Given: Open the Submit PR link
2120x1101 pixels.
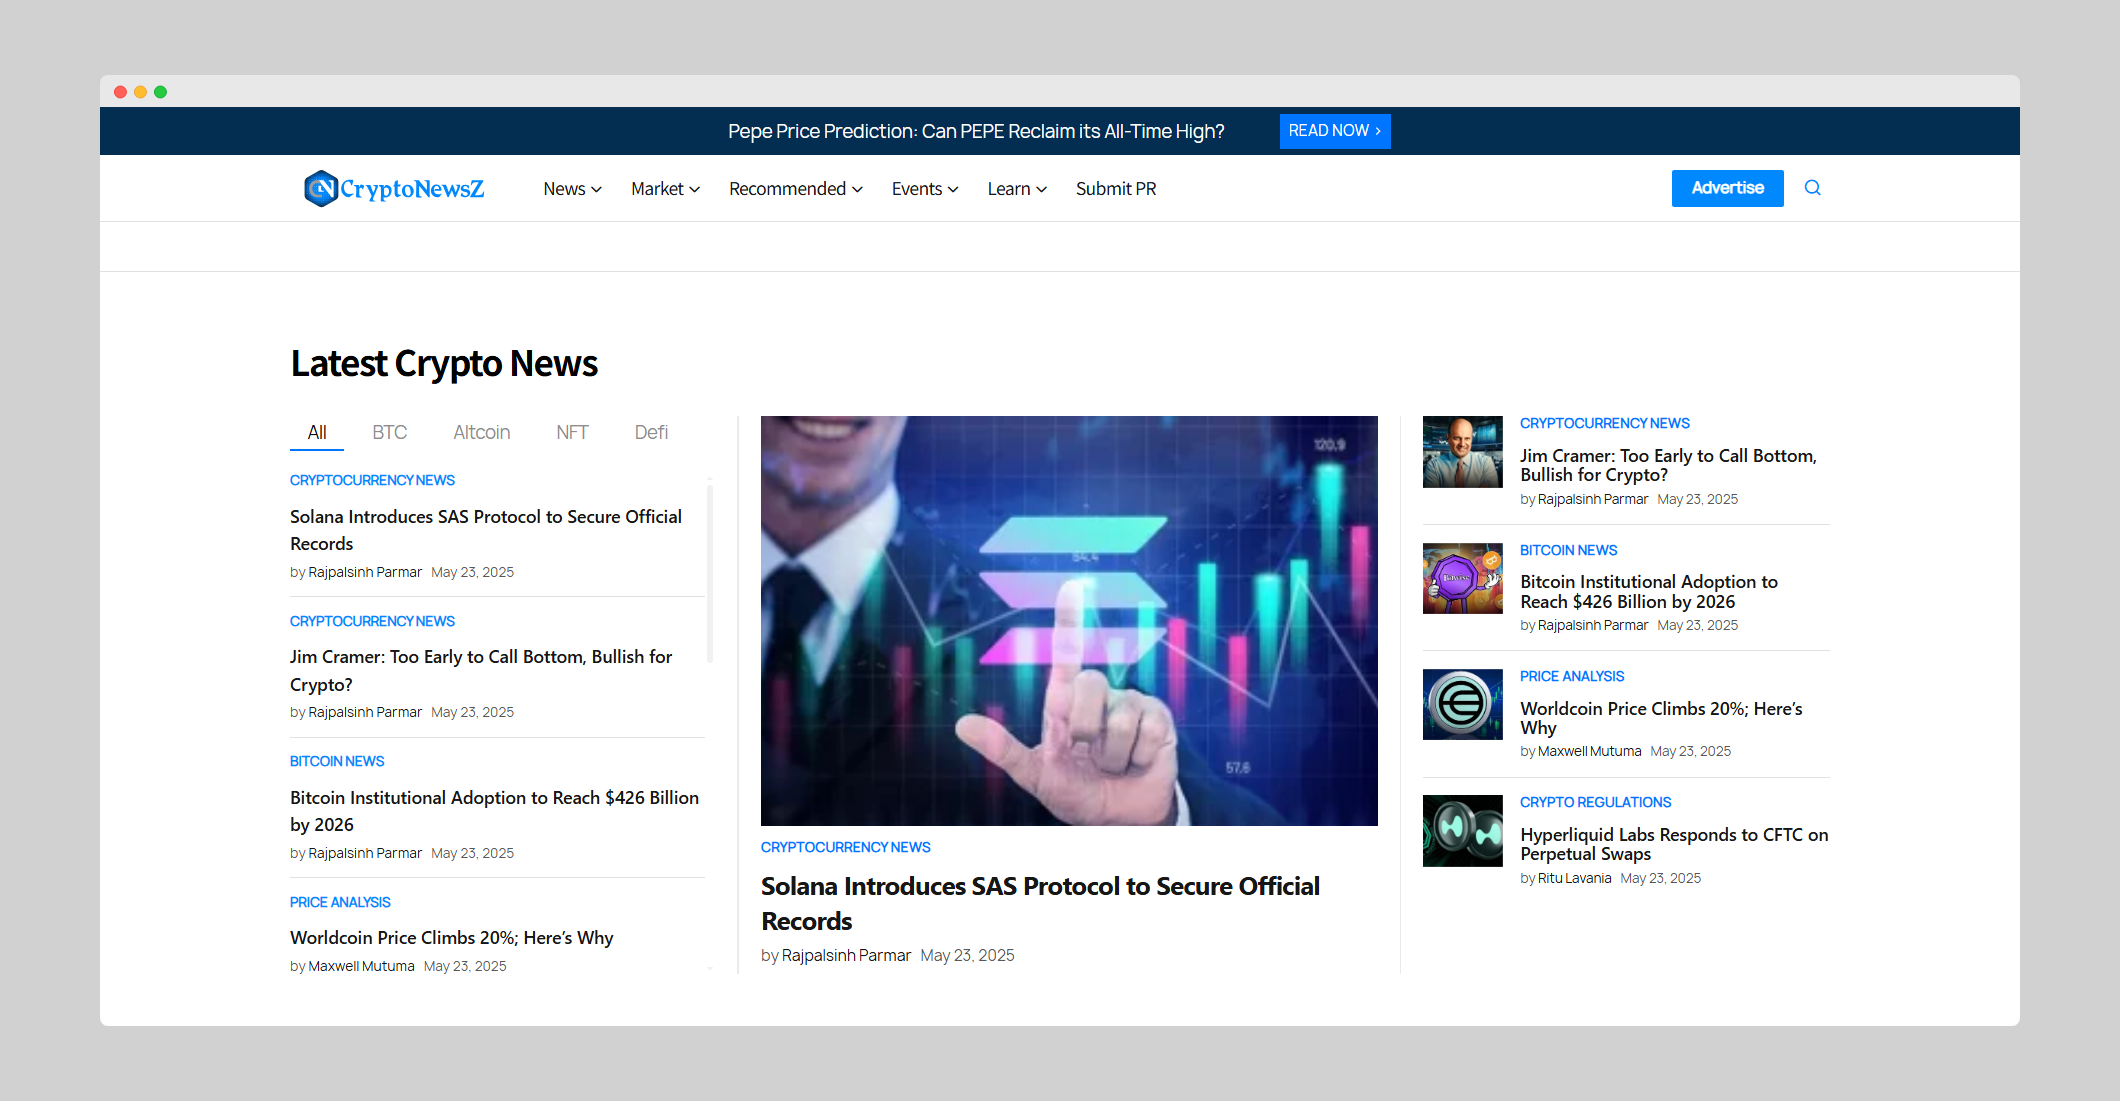Looking at the screenshot, I should click(x=1115, y=189).
